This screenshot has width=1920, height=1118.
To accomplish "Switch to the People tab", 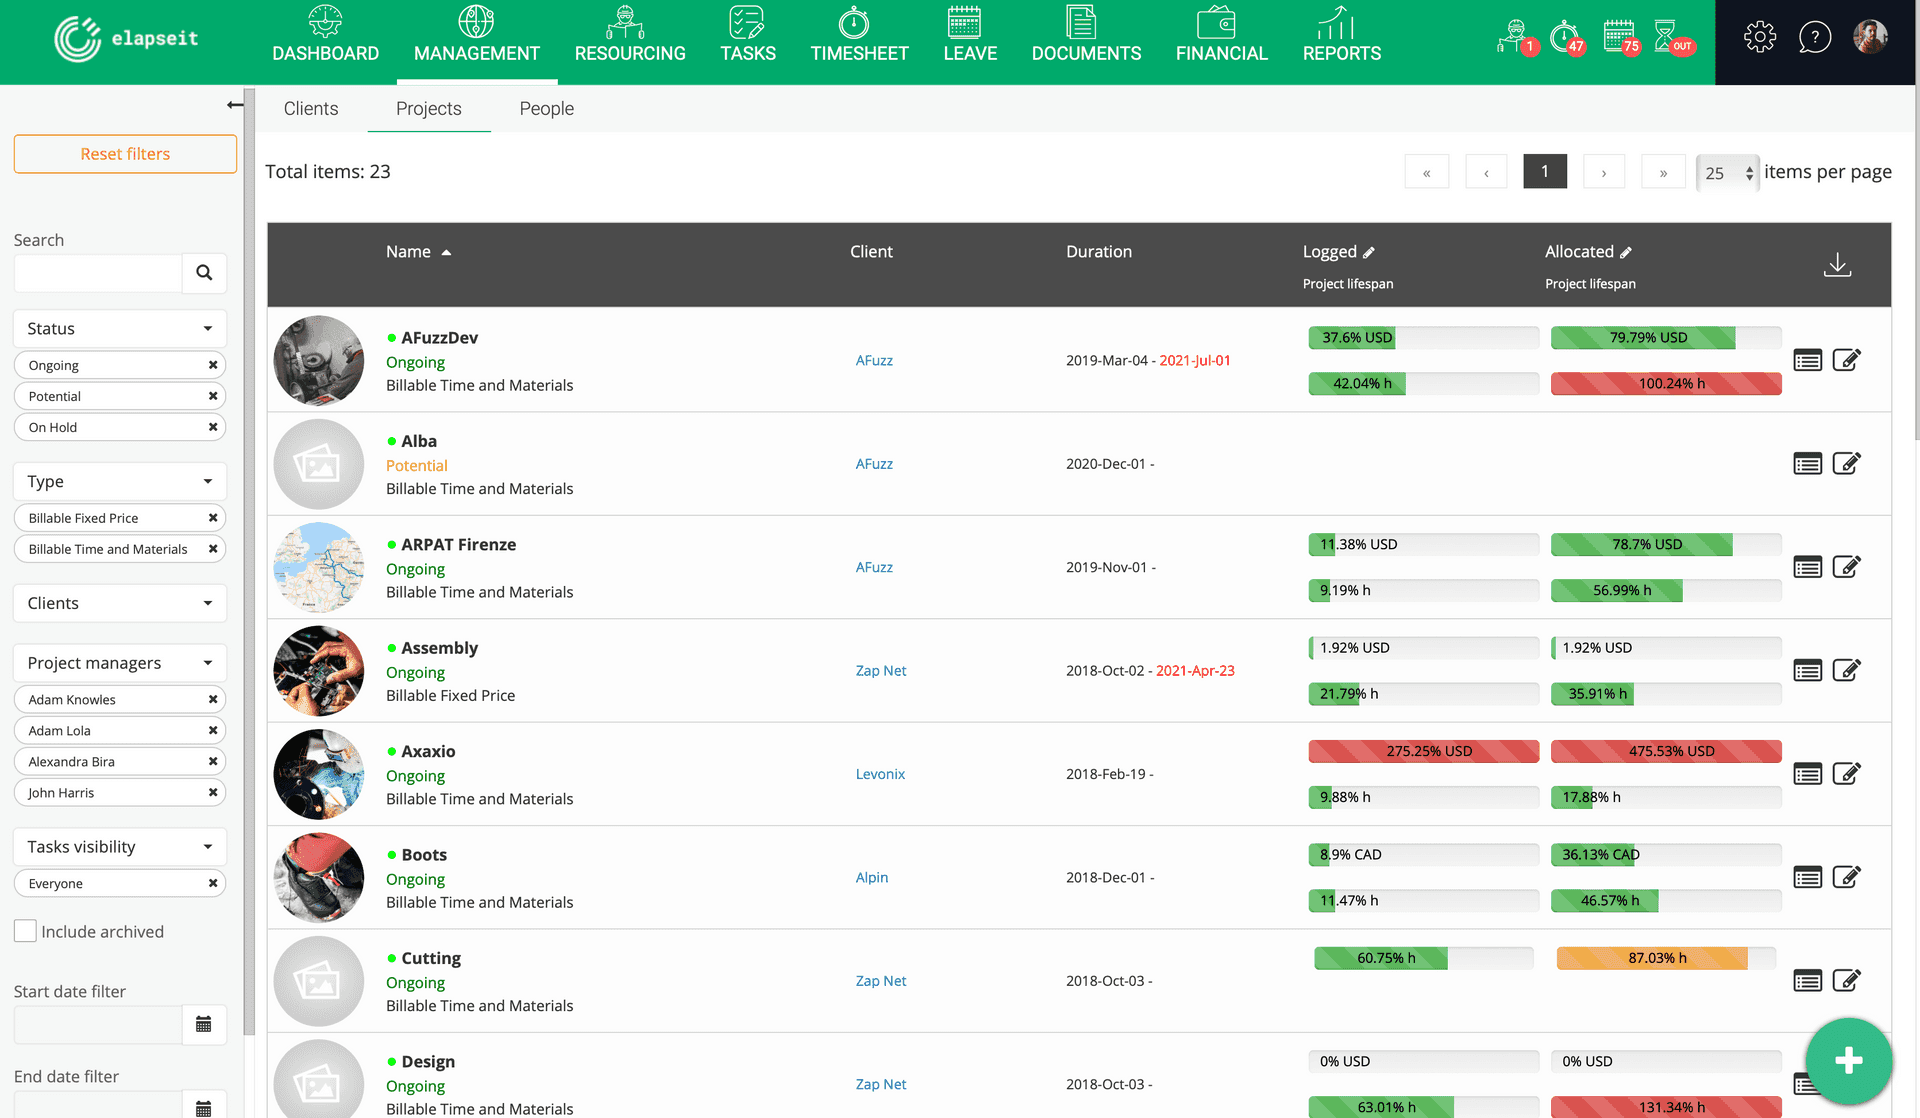I will pyautogui.click(x=547, y=108).
